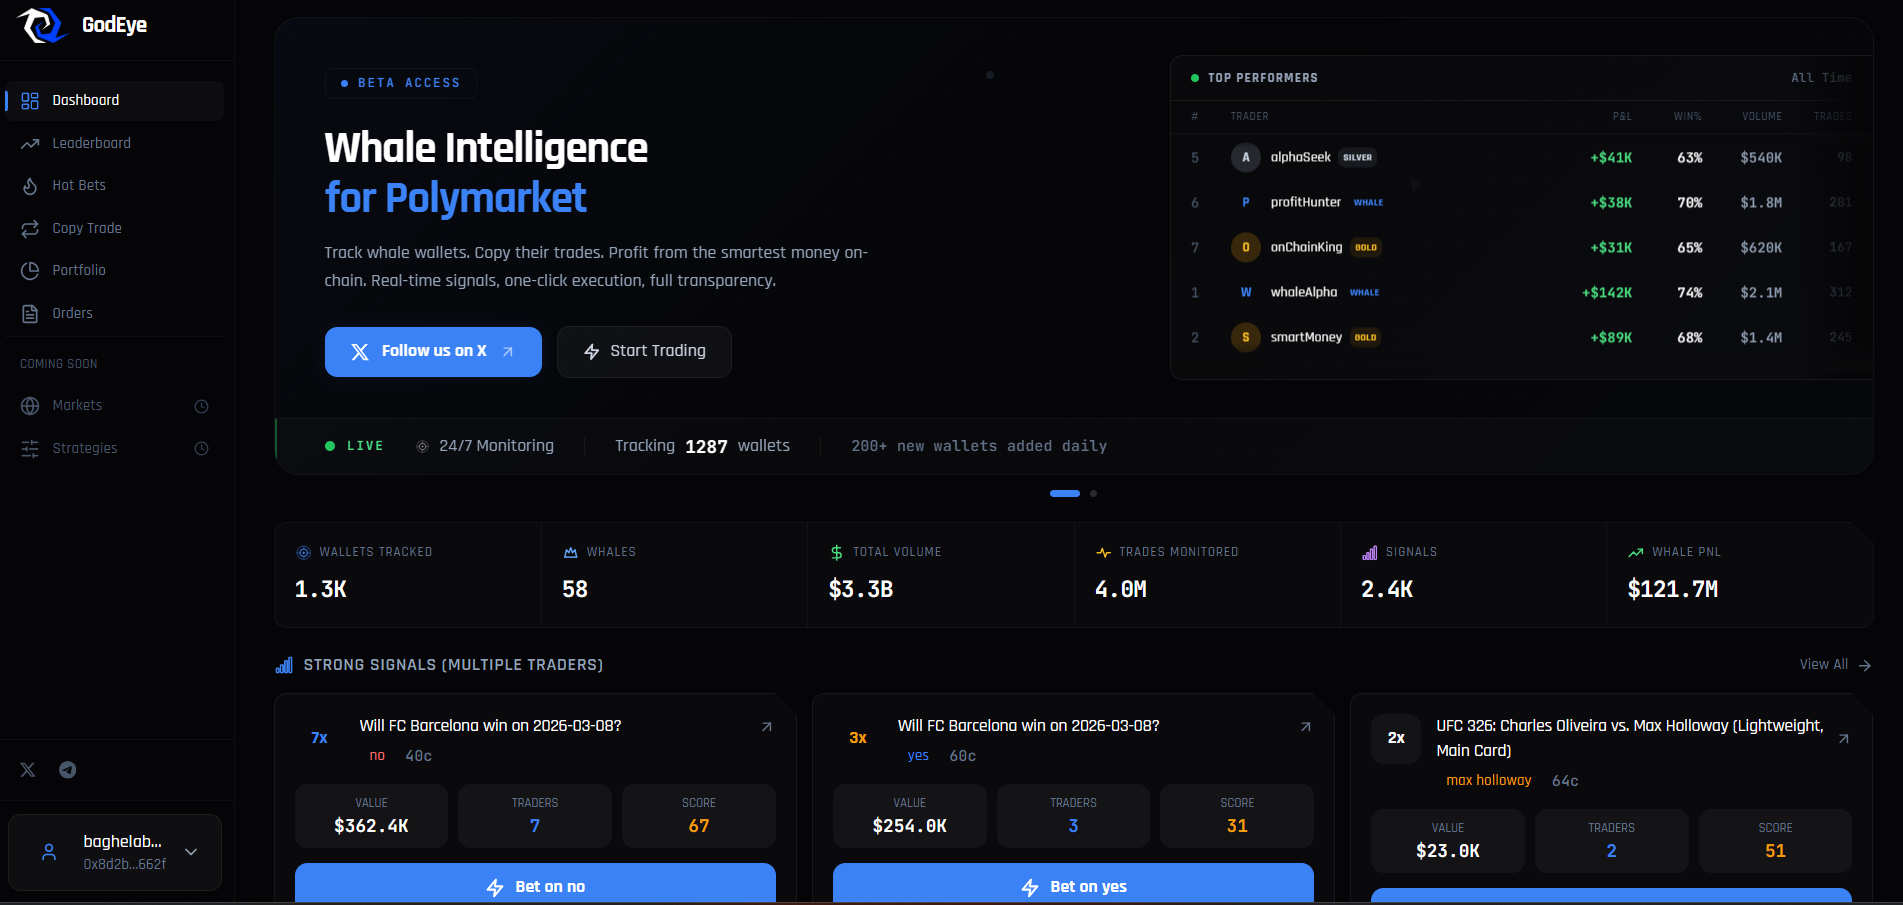Open the Telegram link in sidebar
Image resolution: width=1903 pixels, height=905 pixels.
pyautogui.click(x=67, y=770)
